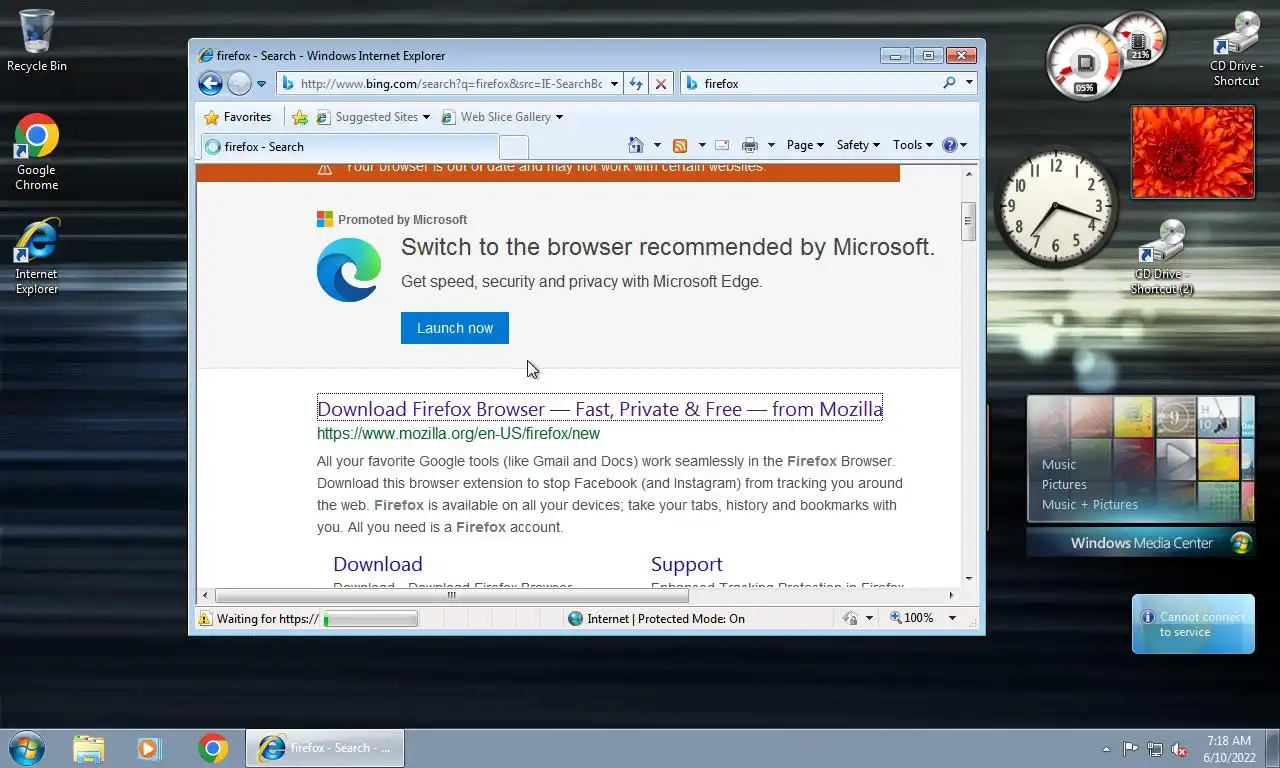Click the Launch now button for Edge
This screenshot has width=1280, height=768.
455,328
